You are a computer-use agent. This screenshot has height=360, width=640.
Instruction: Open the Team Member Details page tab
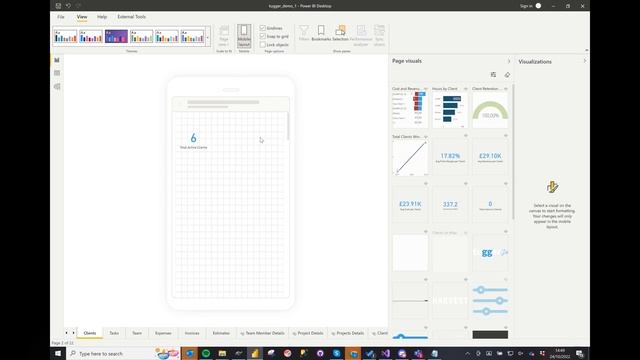tap(262, 333)
